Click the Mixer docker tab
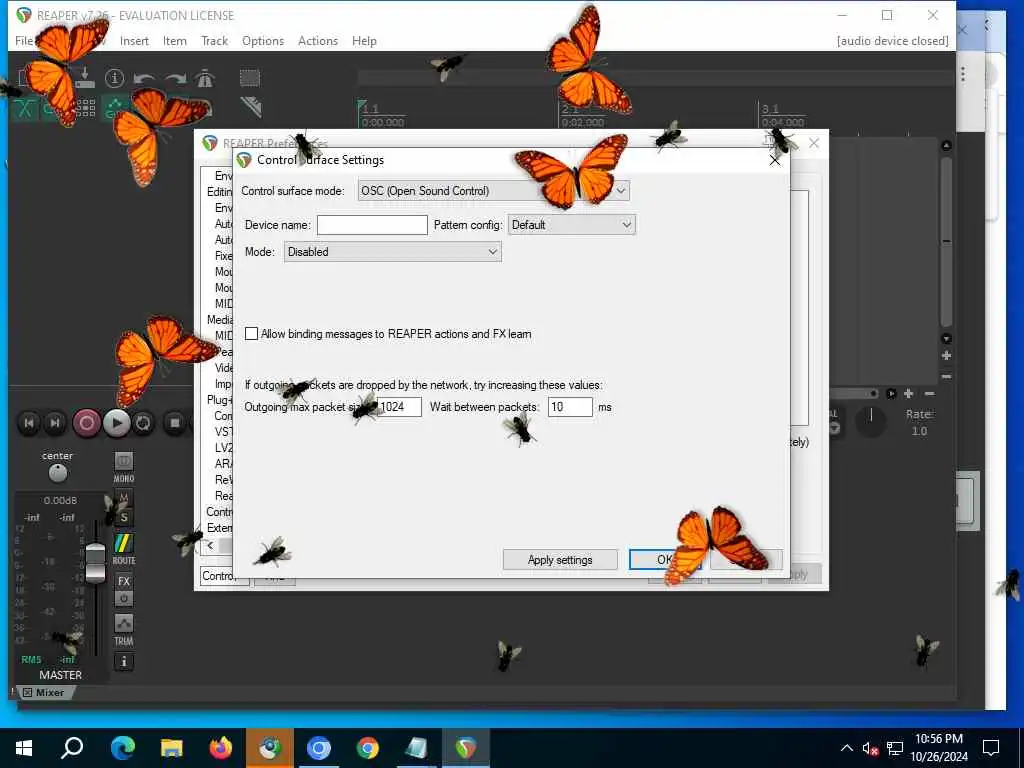This screenshot has width=1024, height=768. pyautogui.click(x=44, y=692)
